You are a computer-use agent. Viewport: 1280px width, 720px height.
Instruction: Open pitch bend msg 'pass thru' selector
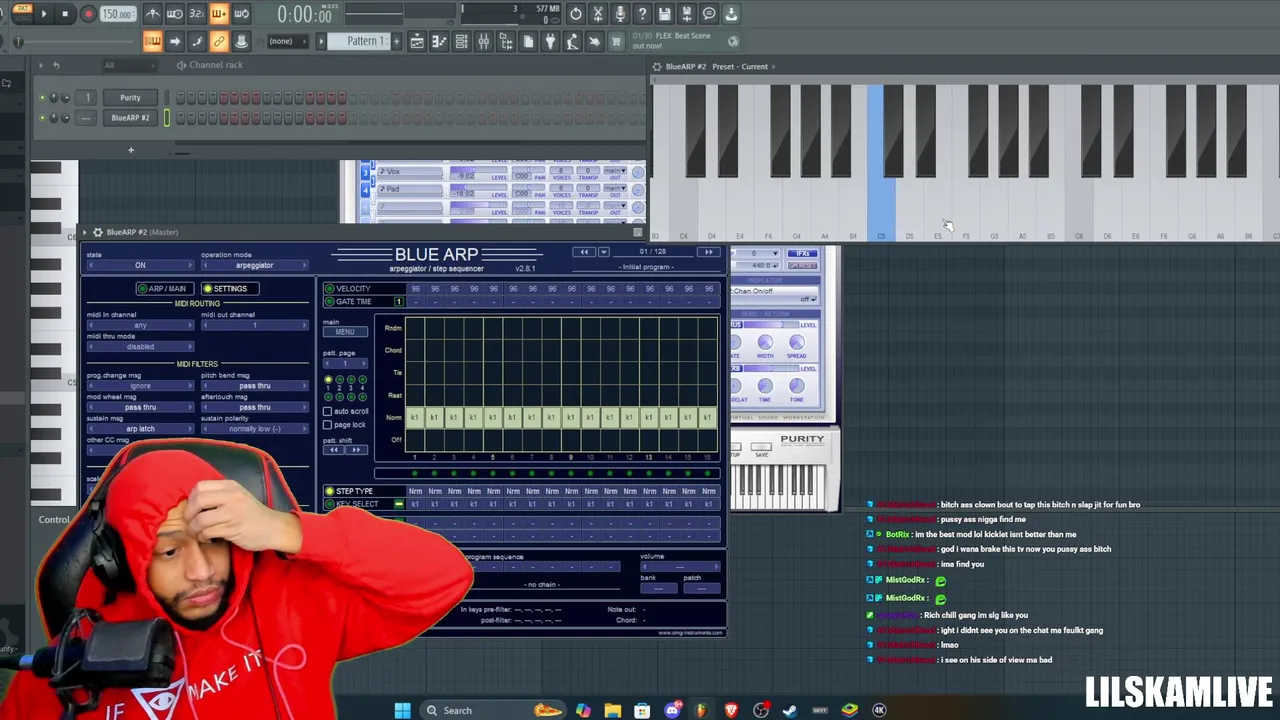click(x=254, y=385)
